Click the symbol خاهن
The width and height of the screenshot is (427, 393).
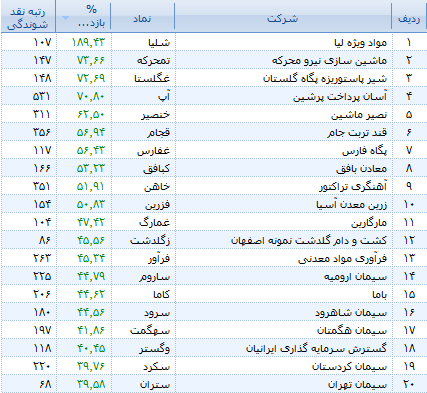click(x=157, y=187)
